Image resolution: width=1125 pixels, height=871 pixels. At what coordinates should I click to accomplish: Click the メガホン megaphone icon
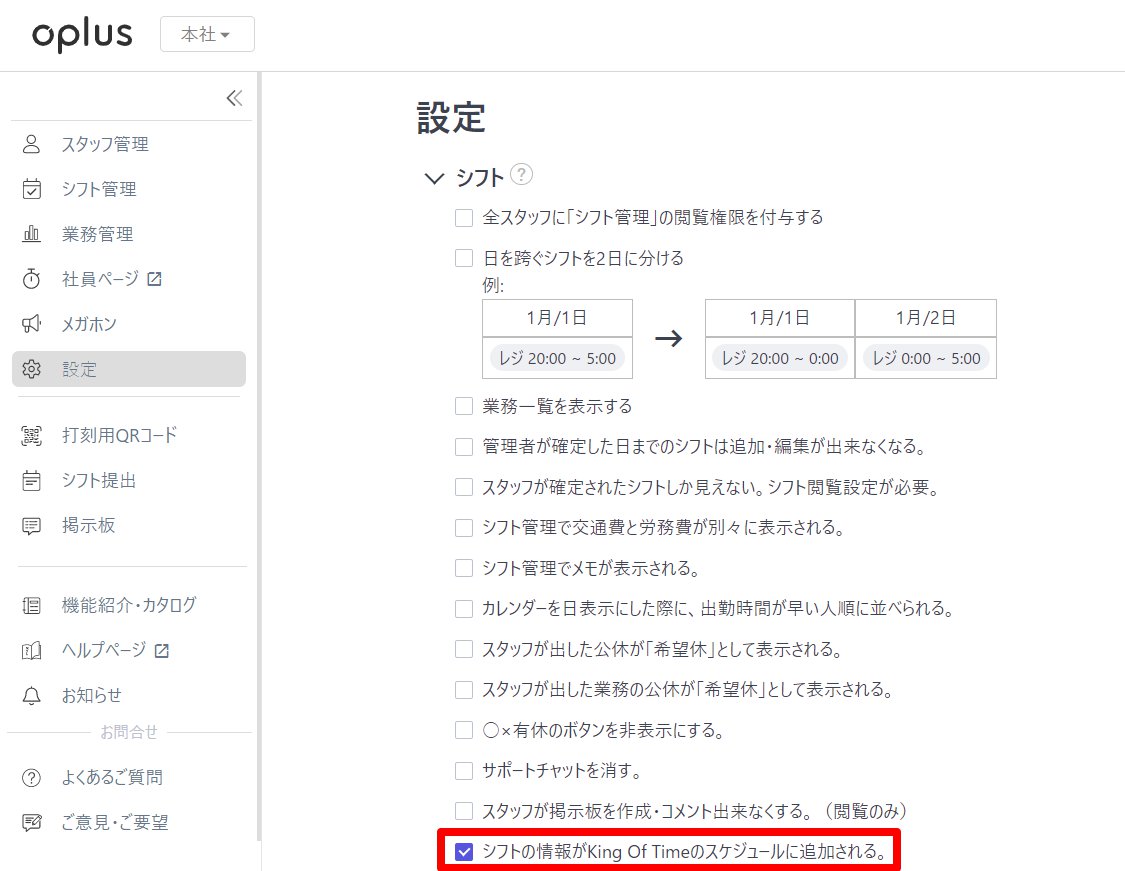pos(32,324)
